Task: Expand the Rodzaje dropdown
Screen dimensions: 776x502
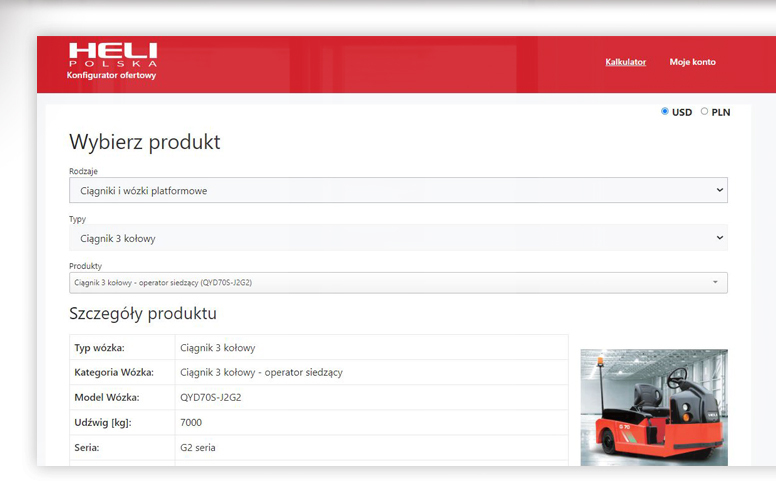Action: coord(398,190)
